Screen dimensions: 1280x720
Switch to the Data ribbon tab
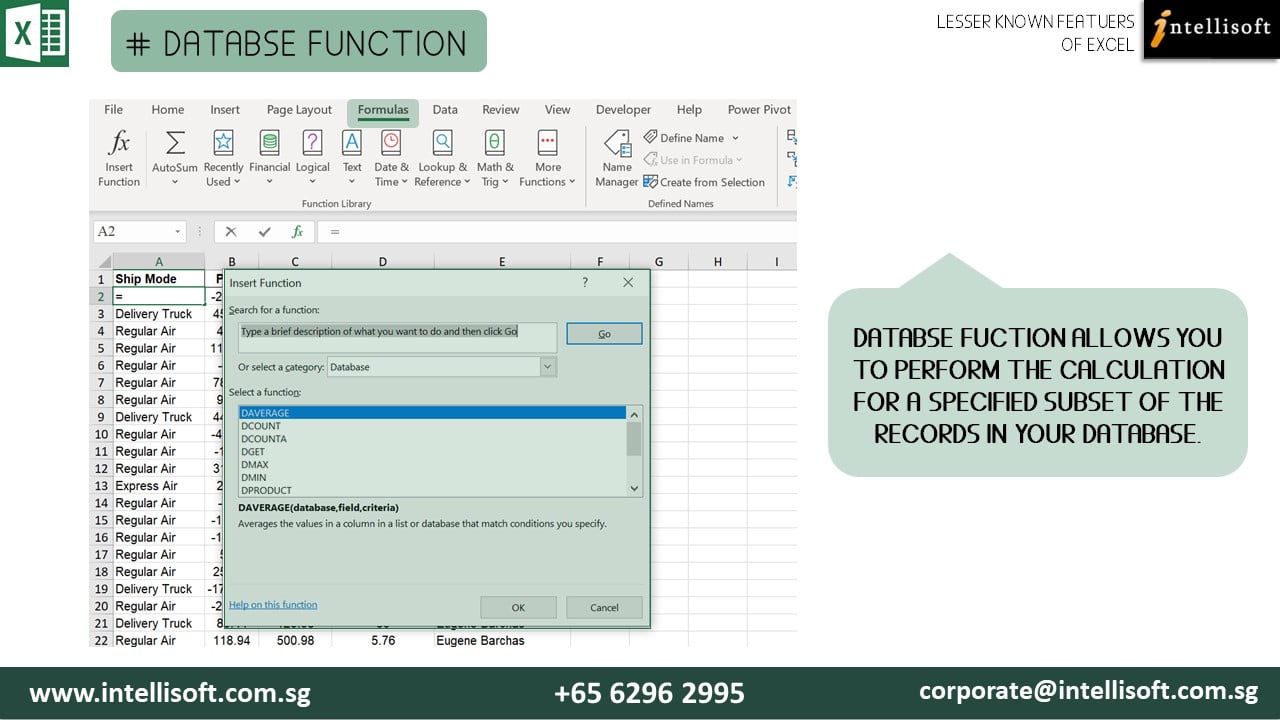(x=444, y=110)
